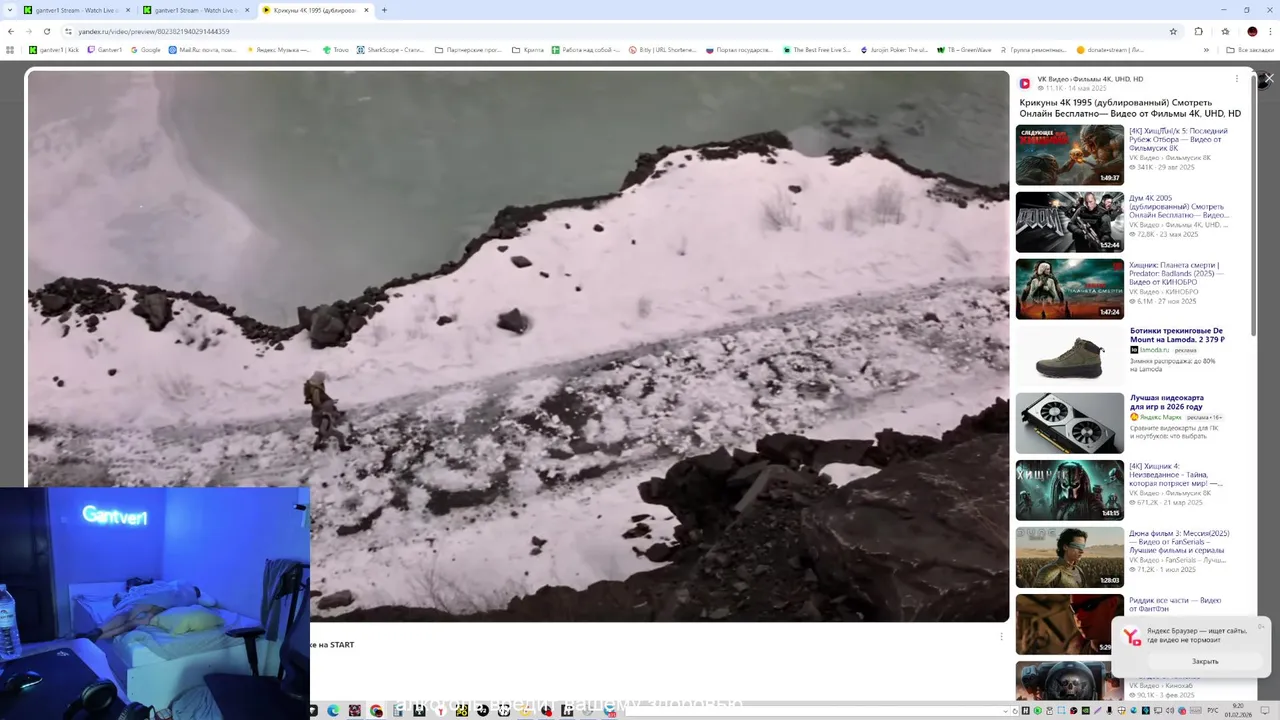Open the Predator Badlands thumbnail
The image size is (1280, 720).
point(1070,289)
